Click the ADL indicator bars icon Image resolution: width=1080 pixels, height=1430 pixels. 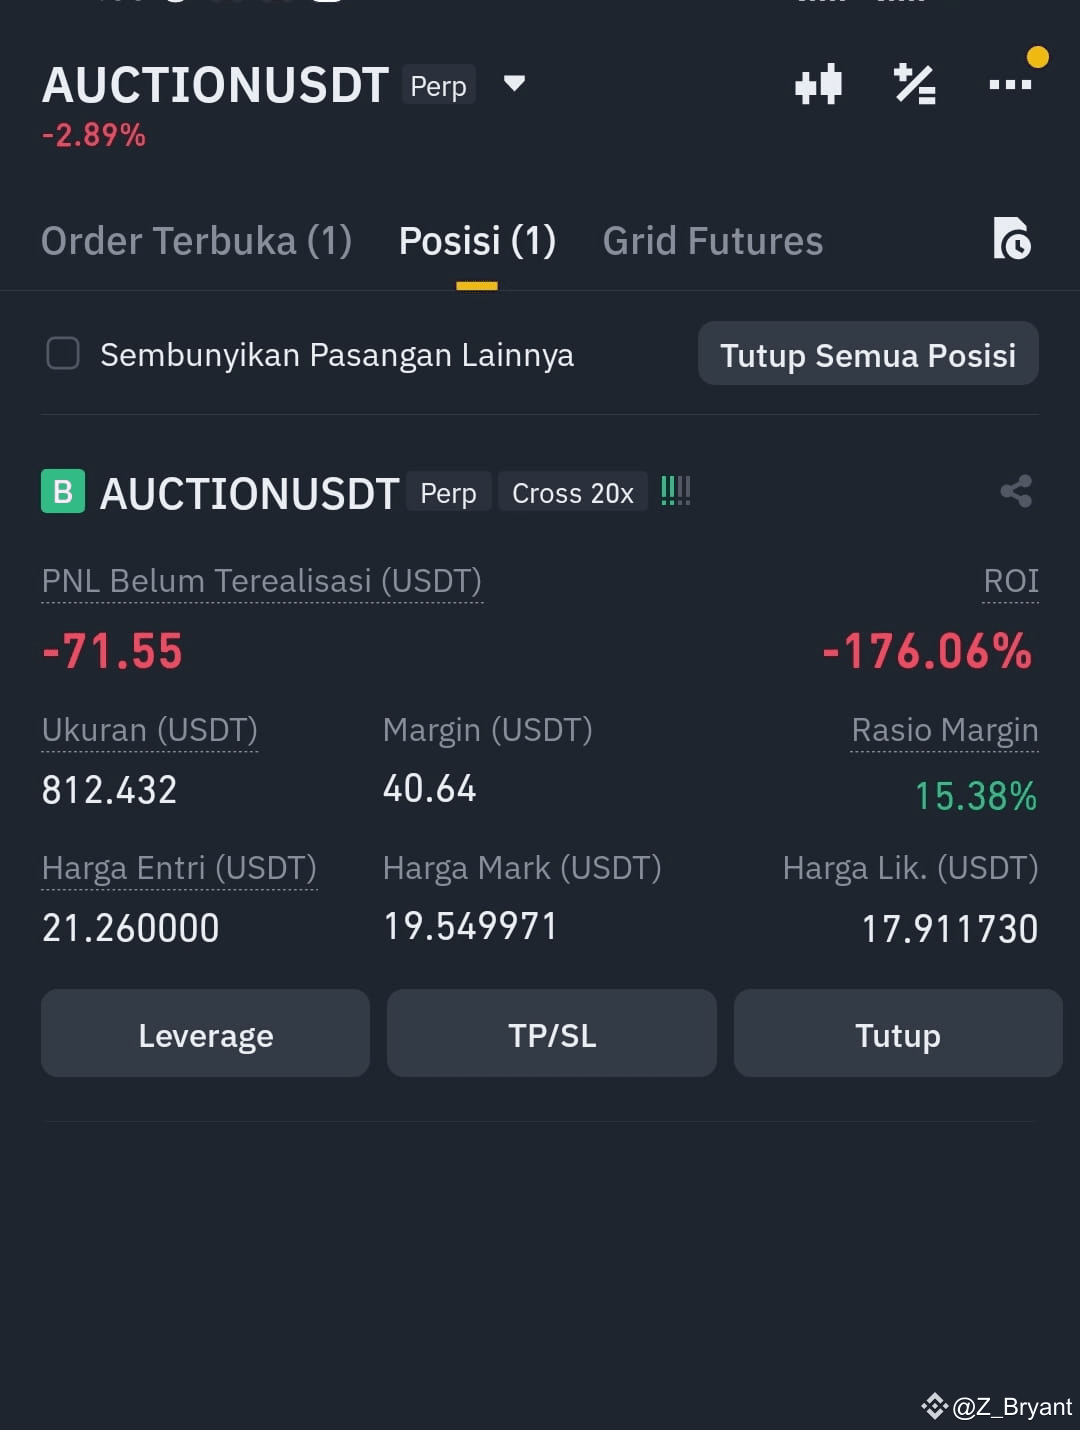coord(676,490)
